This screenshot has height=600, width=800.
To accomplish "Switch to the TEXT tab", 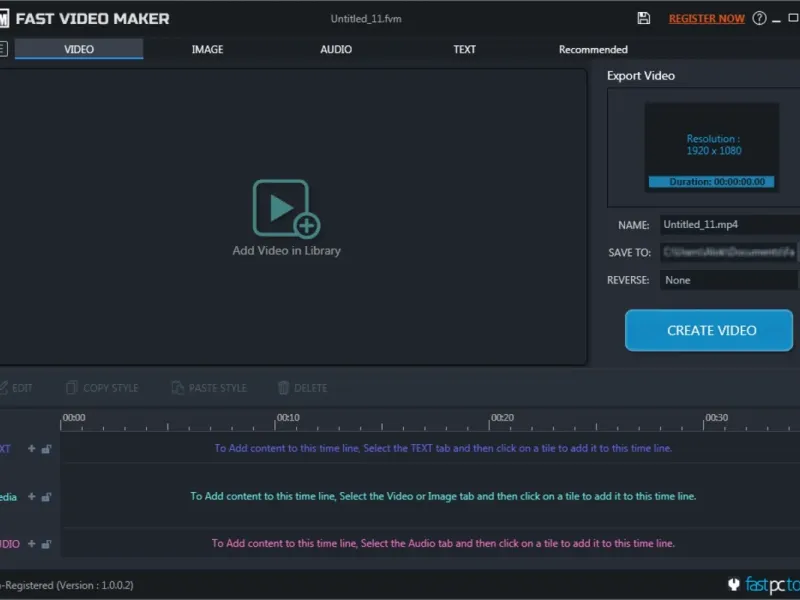I will click(464, 49).
